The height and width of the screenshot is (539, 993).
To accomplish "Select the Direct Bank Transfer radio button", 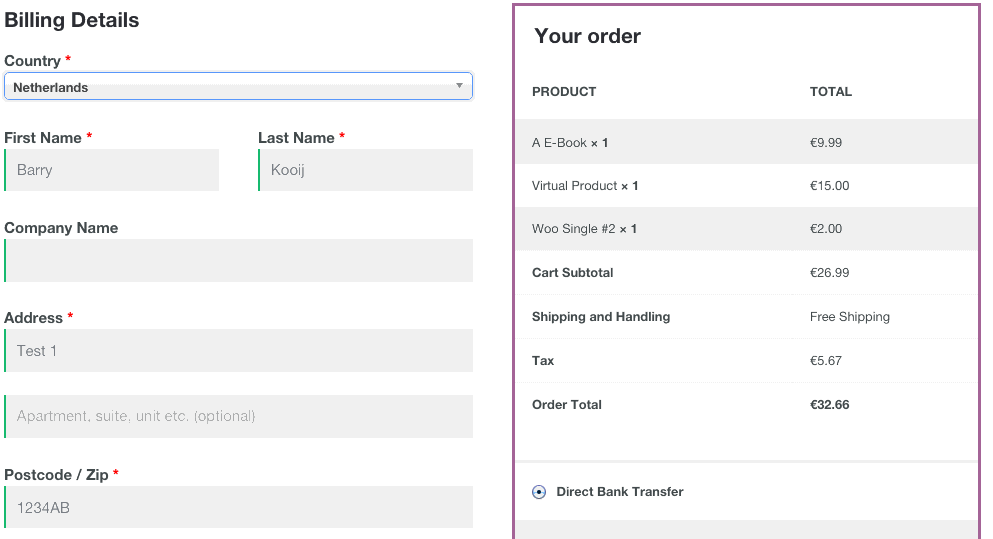I will [539, 492].
